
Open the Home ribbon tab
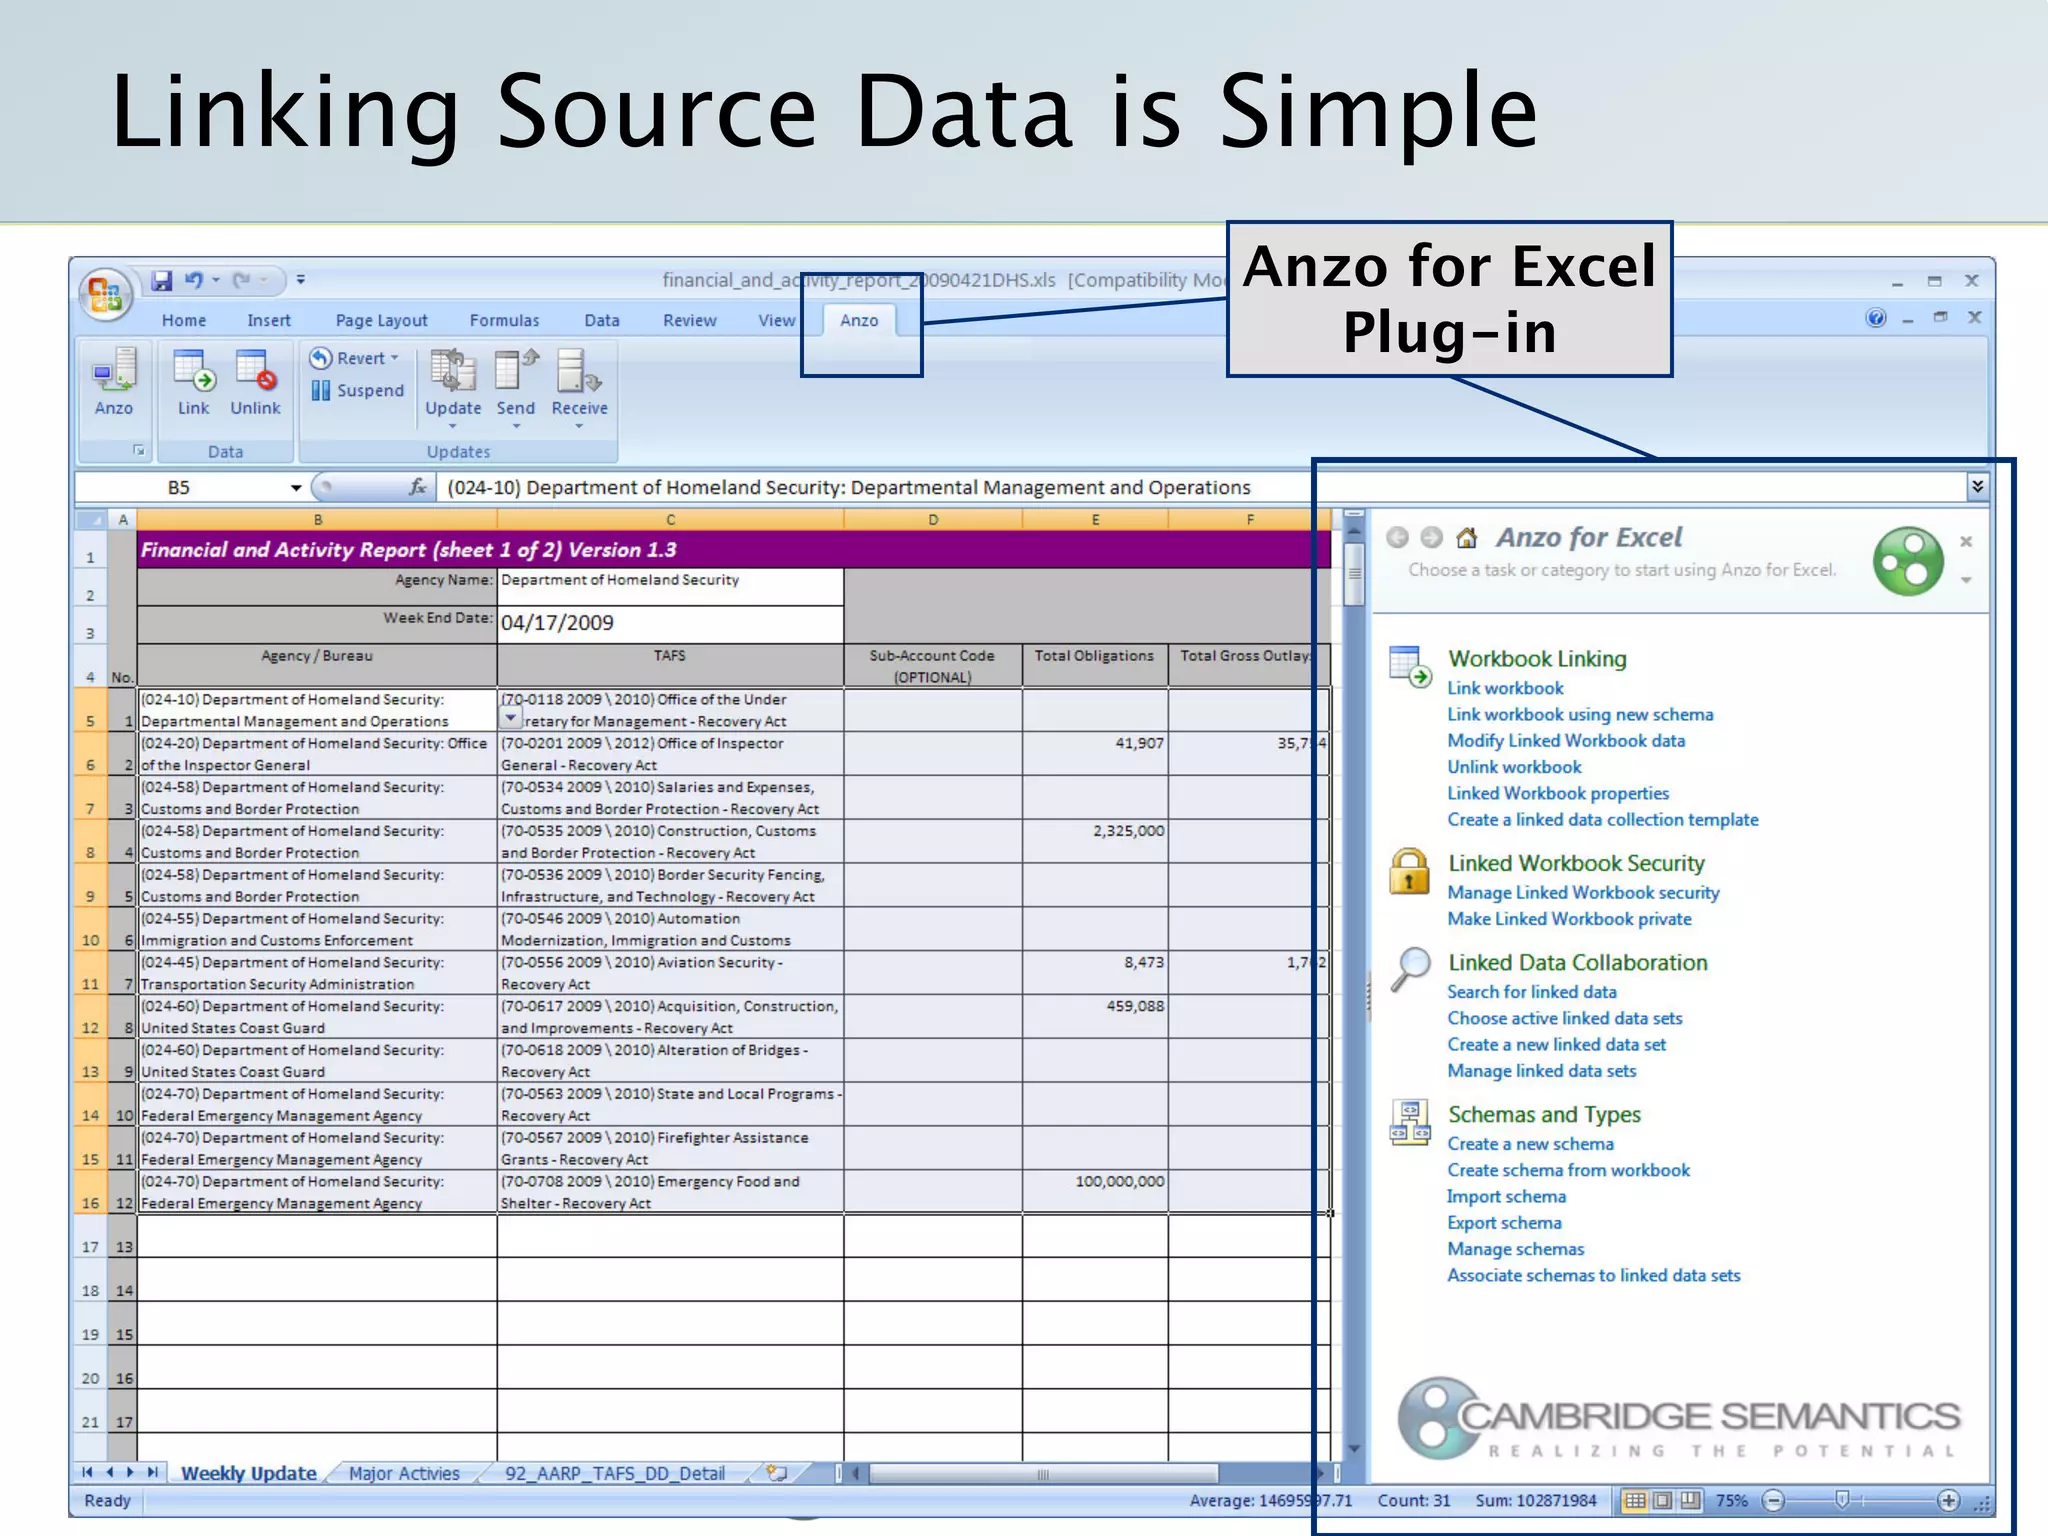184,321
